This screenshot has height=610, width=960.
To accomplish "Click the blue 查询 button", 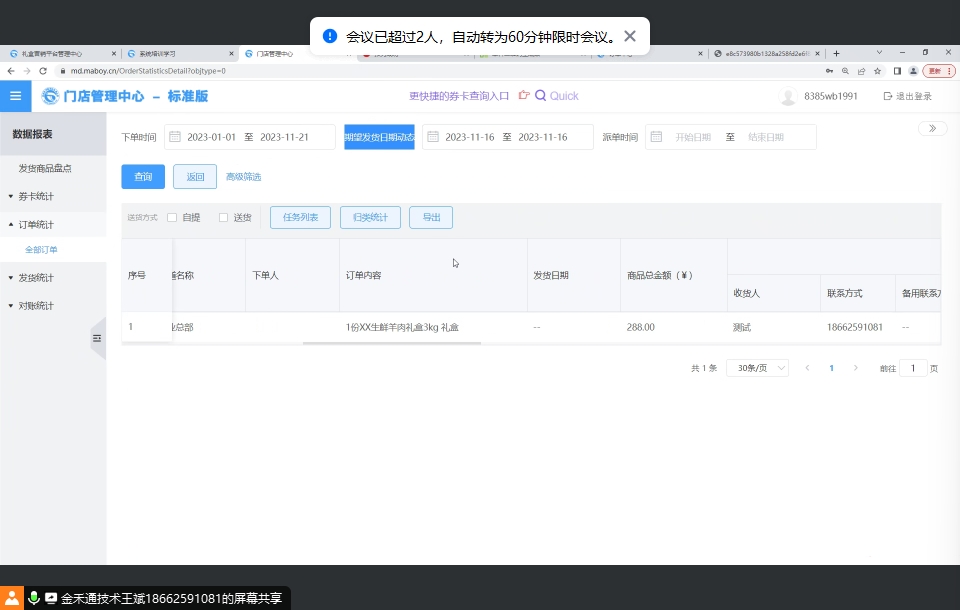I will 143,177.
